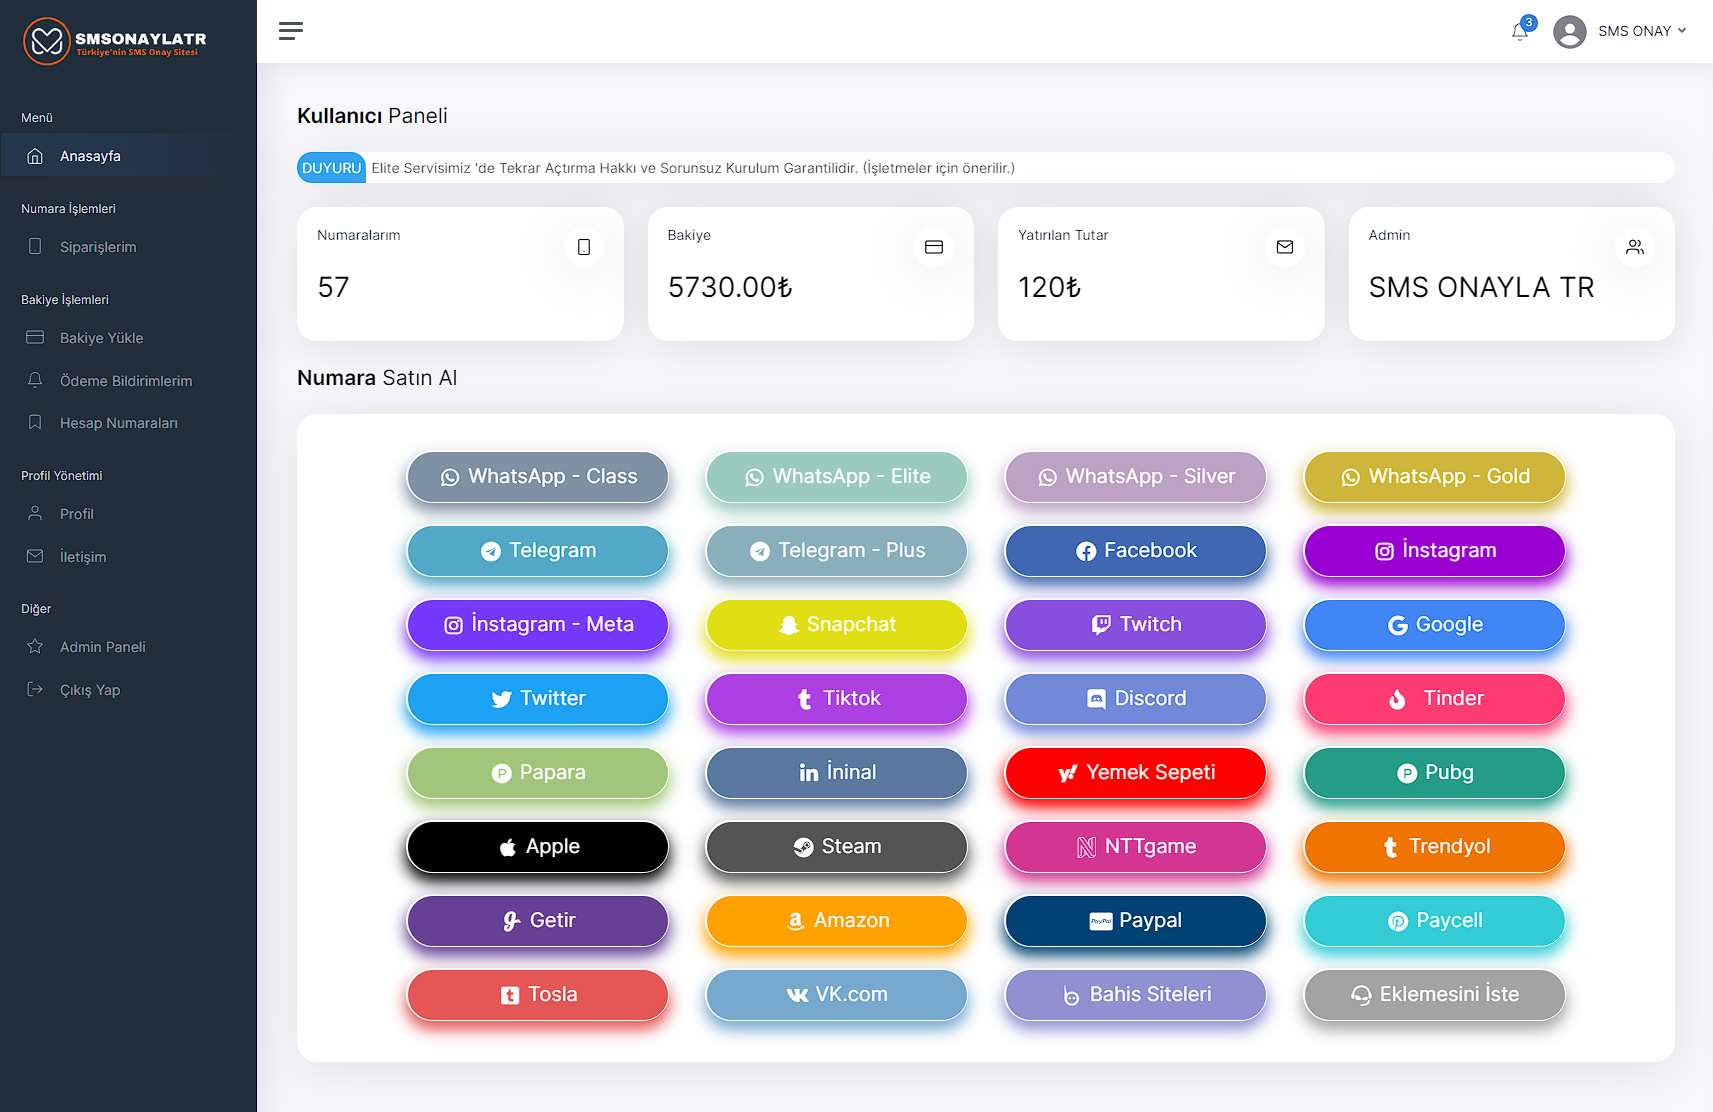Viewport: 1713px width, 1112px height.
Task: Open the notifications bell
Action: point(1520,31)
